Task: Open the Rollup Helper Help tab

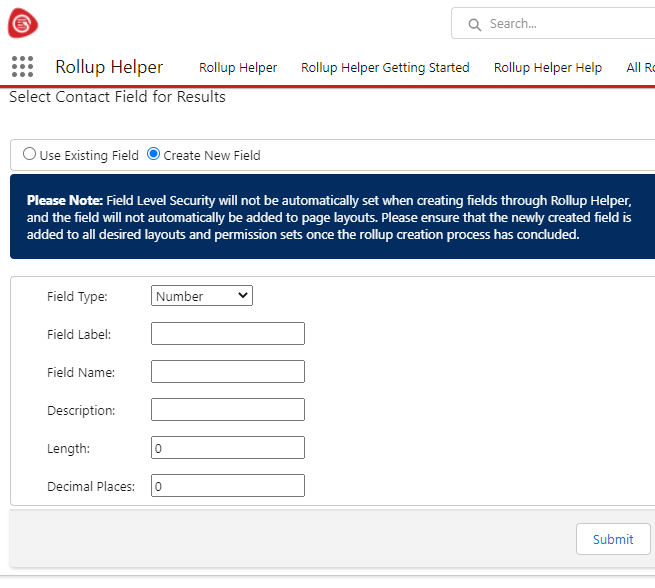Action: (x=548, y=68)
